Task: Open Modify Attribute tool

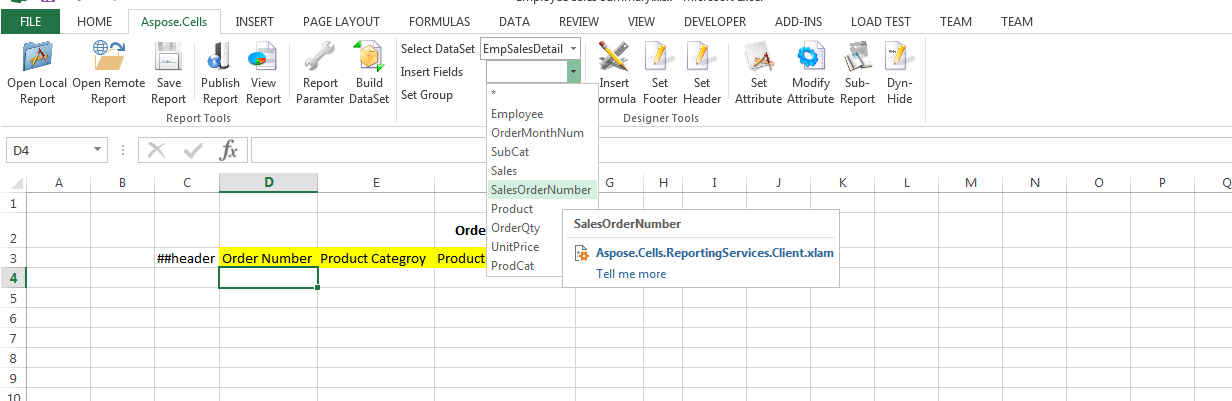Action: click(x=810, y=73)
